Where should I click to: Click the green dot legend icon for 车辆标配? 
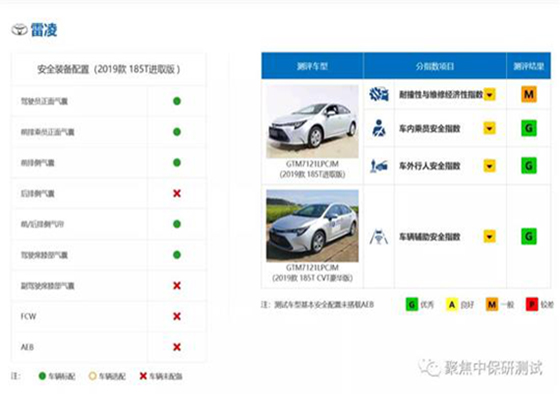[42, 376]
